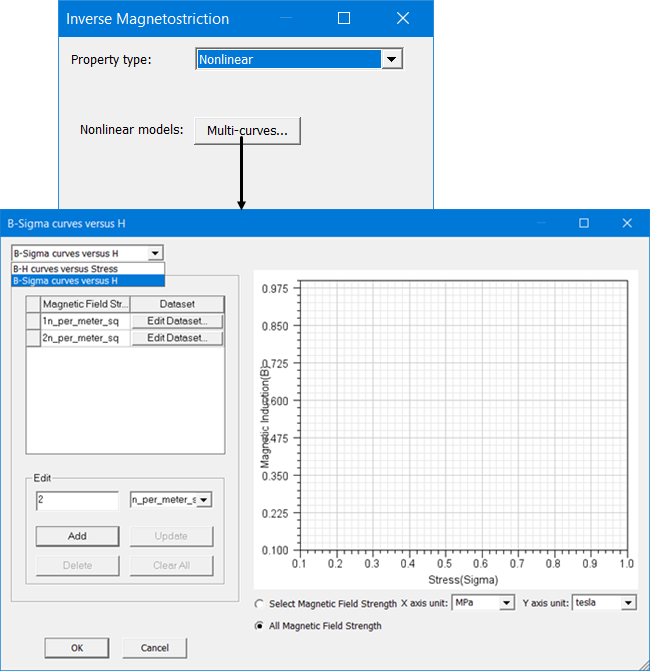Click the Cancel button
Image resolution: width=650 pixels, height=671 pixels.
pyautogui.click(x=154, y=648)
